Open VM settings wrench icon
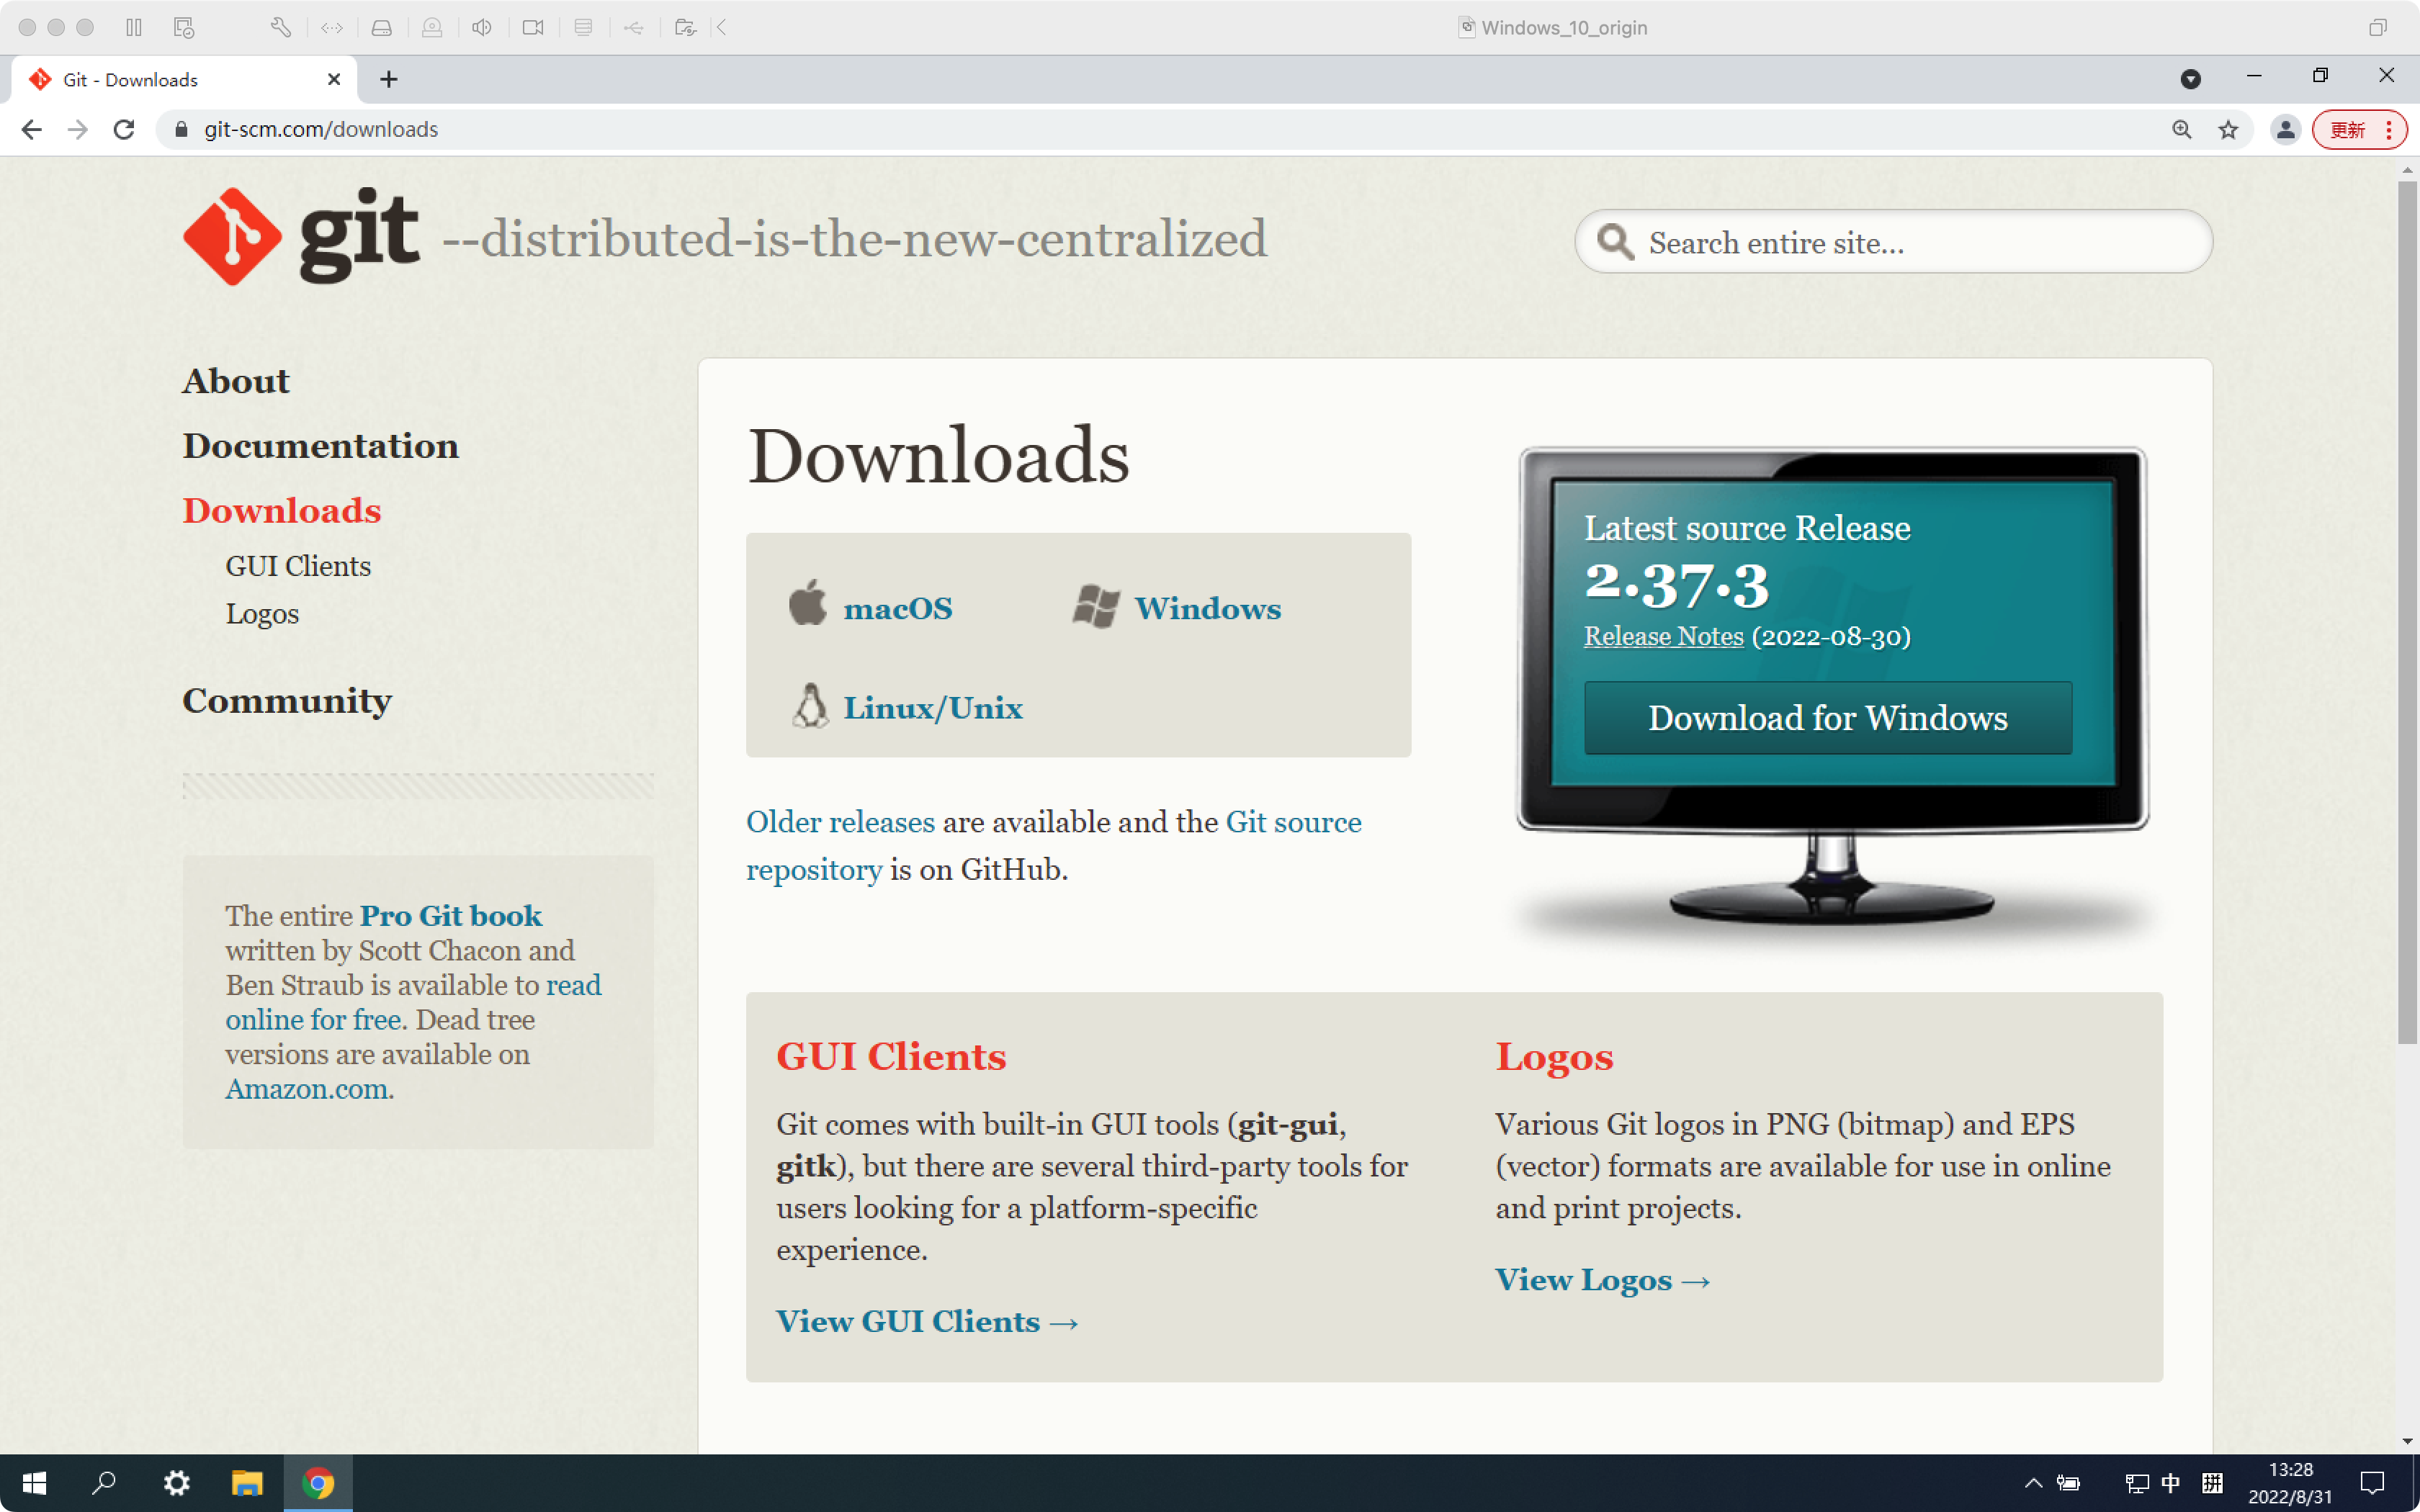This screenshot has height=1512, width=2420. point(281,27)
